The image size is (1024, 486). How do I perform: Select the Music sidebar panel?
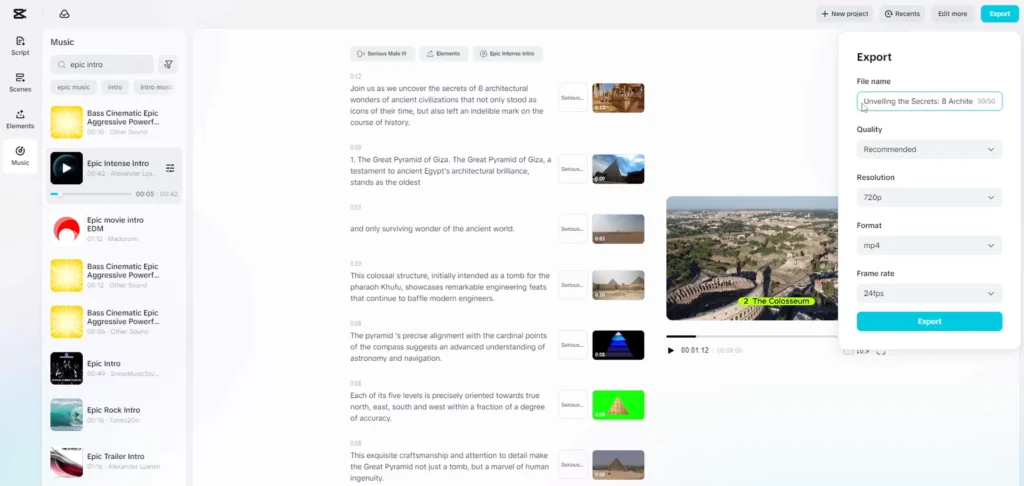pyautogui.click(x=20, y=156)
